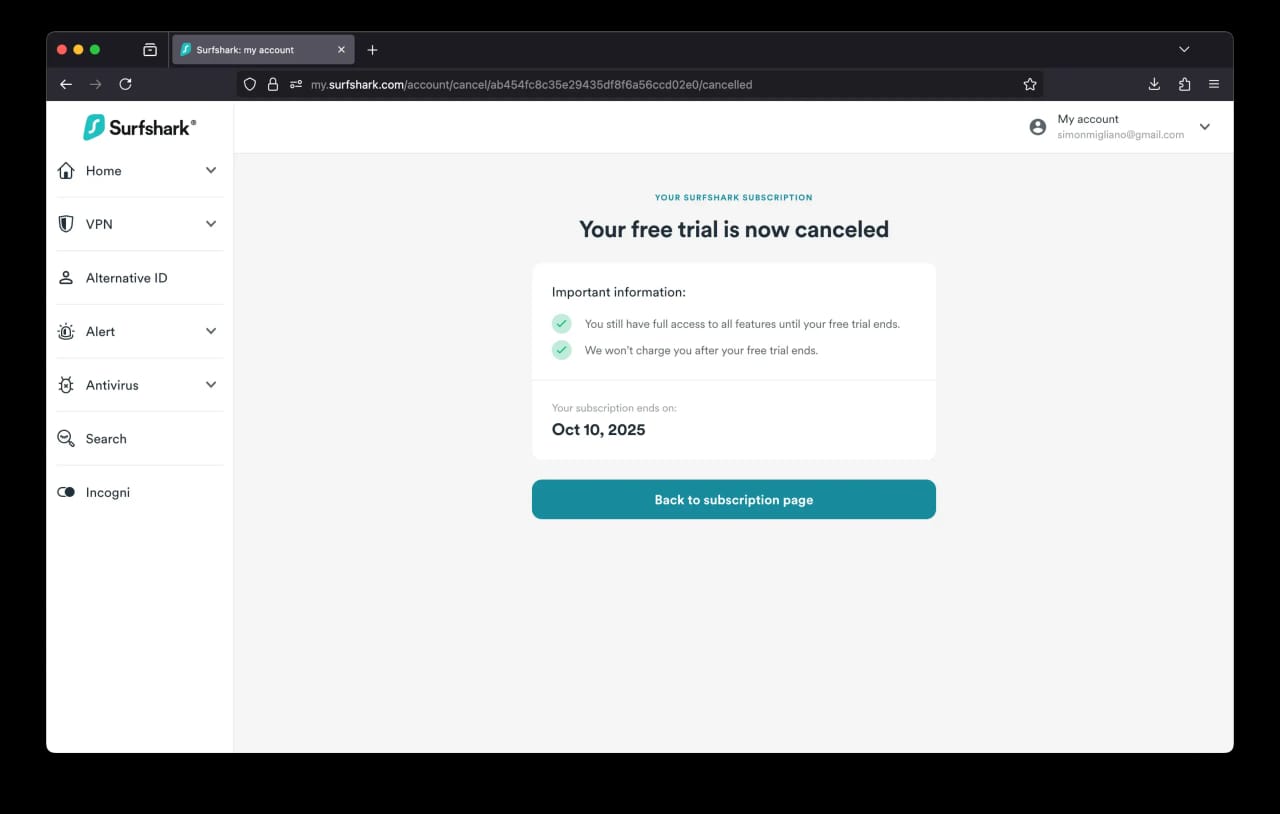Click Back to subscription page
Image resolution: width=1280 pixels, height=814 pixels.
pyautogui.click(x=733, y=499)
